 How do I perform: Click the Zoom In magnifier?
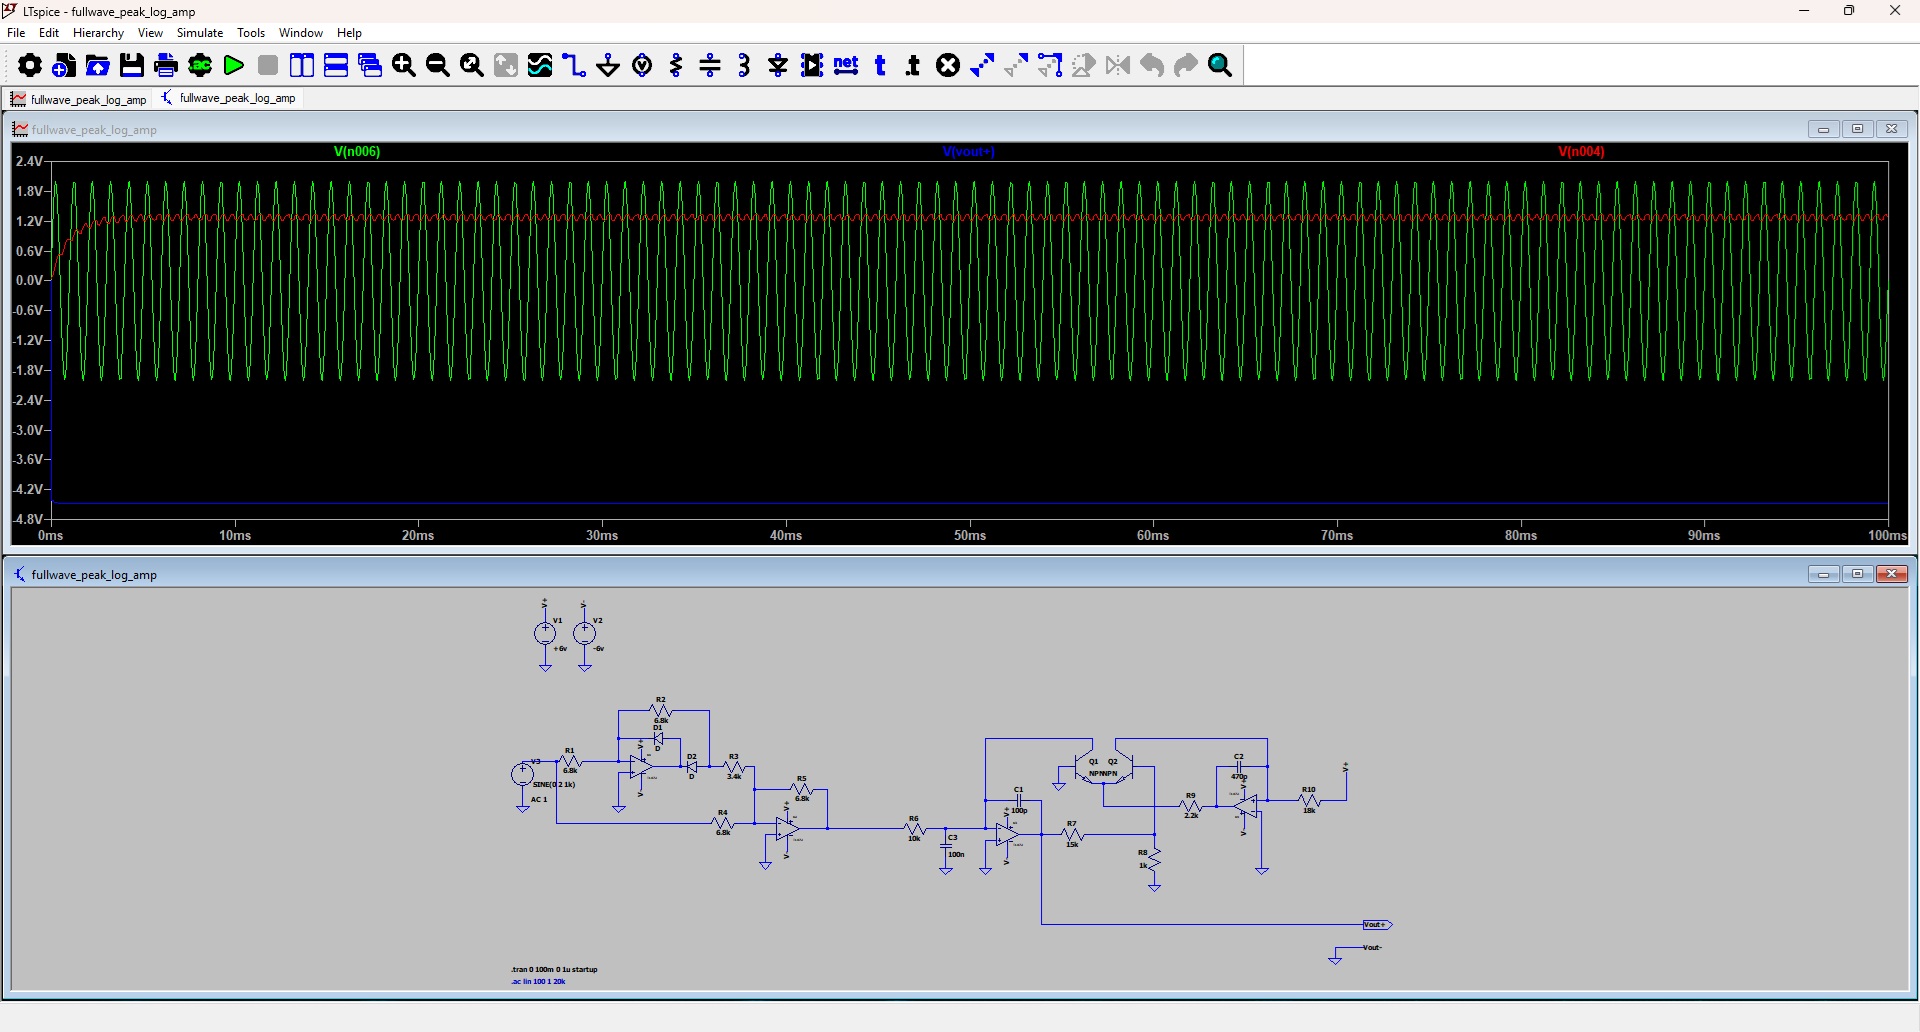click(404, 66)
